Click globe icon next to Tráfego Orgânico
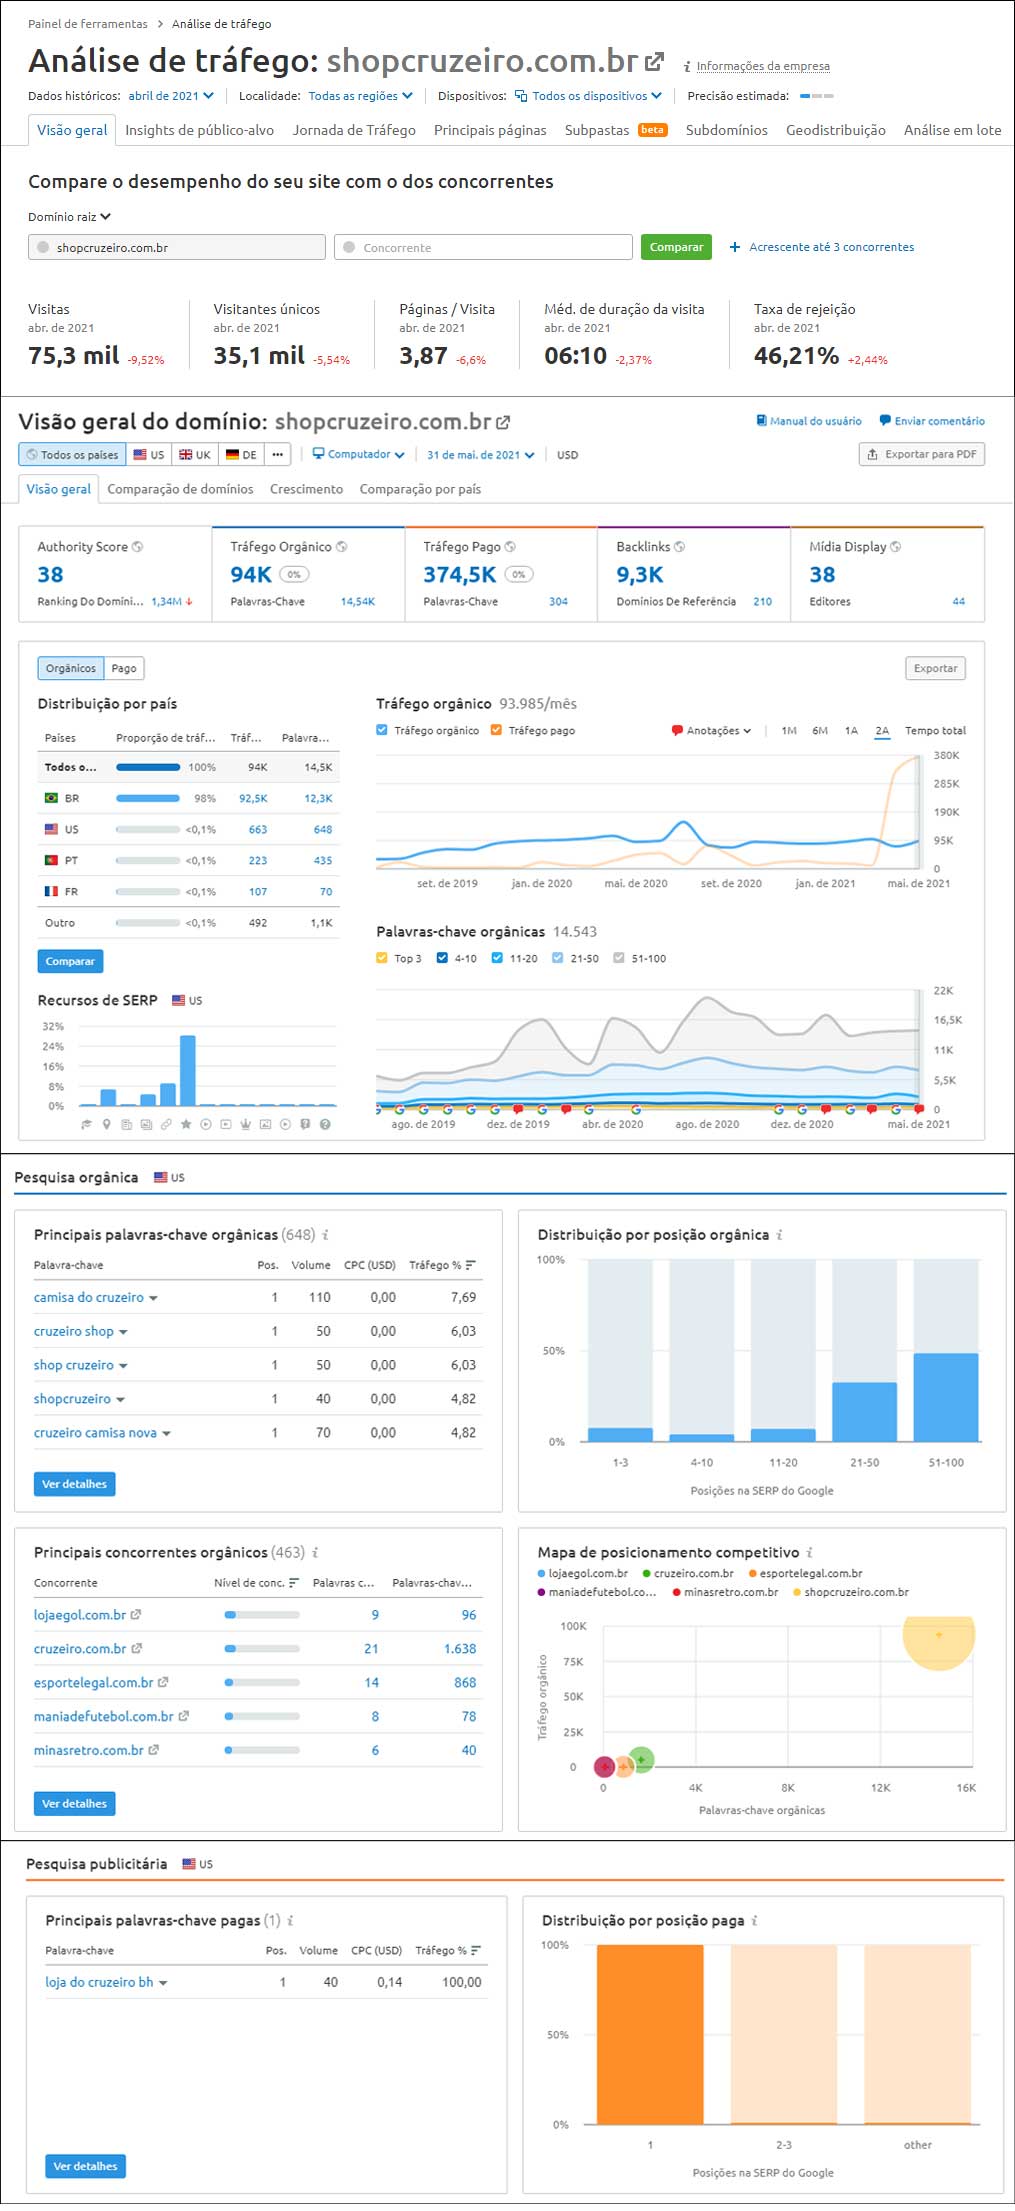 [342, 547]
